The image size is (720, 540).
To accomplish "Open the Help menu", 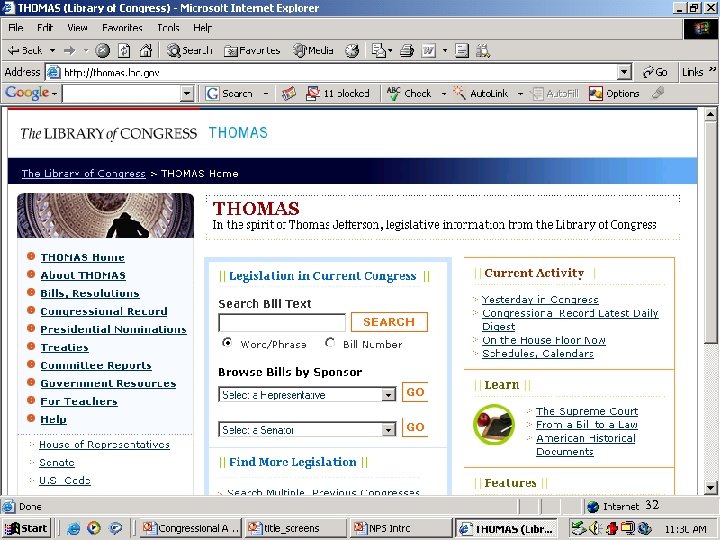I will pos(202,28).
